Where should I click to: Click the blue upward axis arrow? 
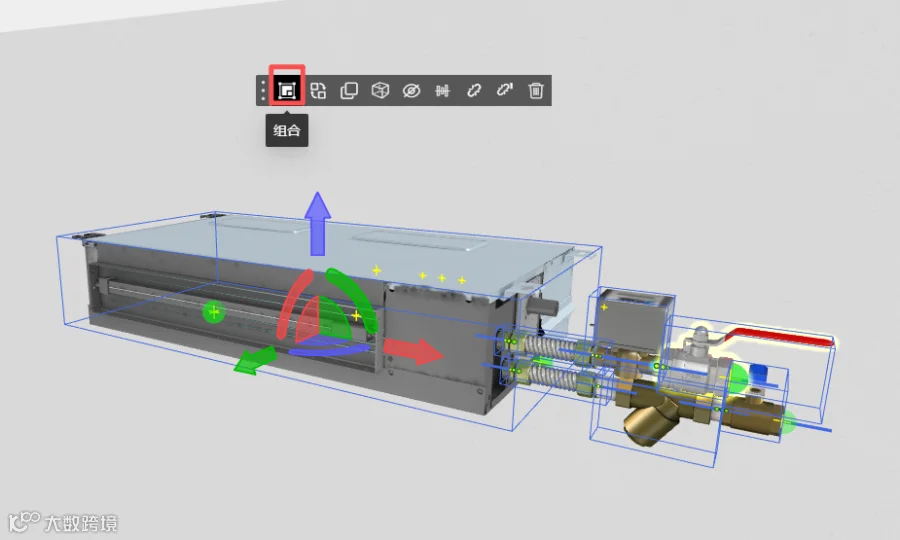pos(317,224)
